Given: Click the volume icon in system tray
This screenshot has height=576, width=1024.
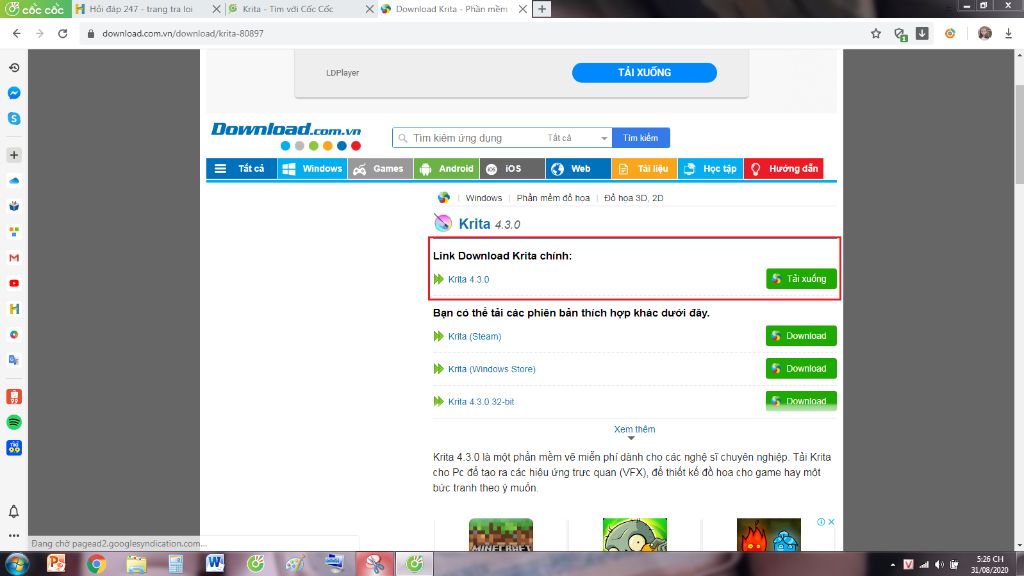Looking at the screenshot, I should click(x=939, y=564).
